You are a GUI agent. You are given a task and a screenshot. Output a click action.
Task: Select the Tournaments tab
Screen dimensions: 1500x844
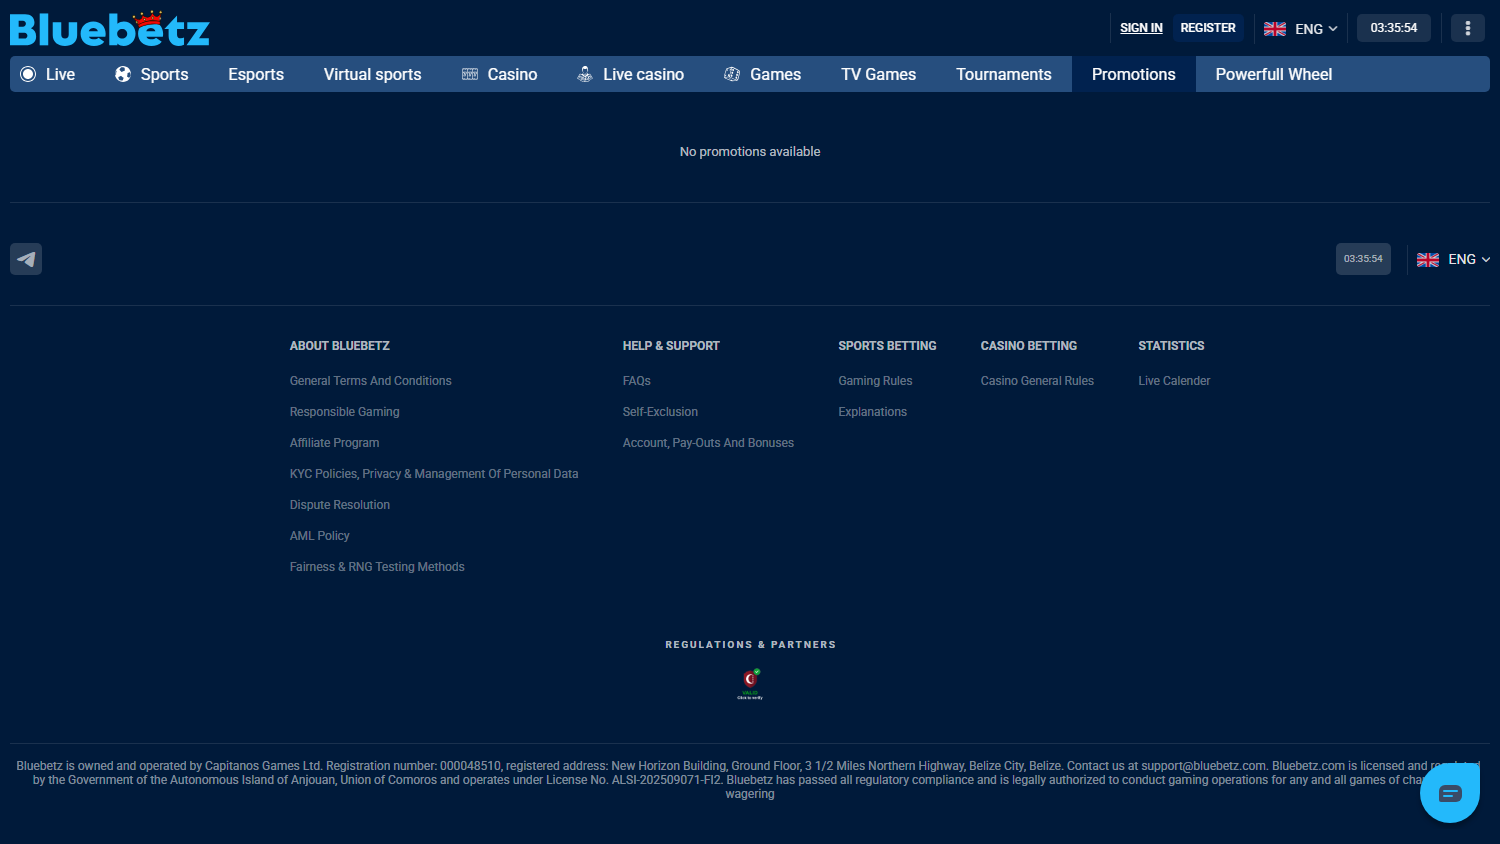point(1004,74)
